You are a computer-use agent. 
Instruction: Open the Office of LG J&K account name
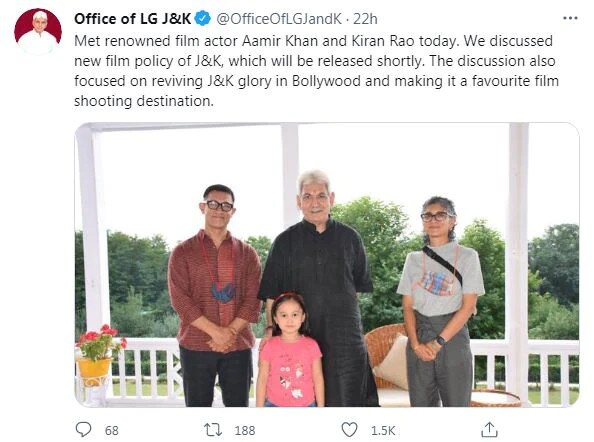click(133, 19)
